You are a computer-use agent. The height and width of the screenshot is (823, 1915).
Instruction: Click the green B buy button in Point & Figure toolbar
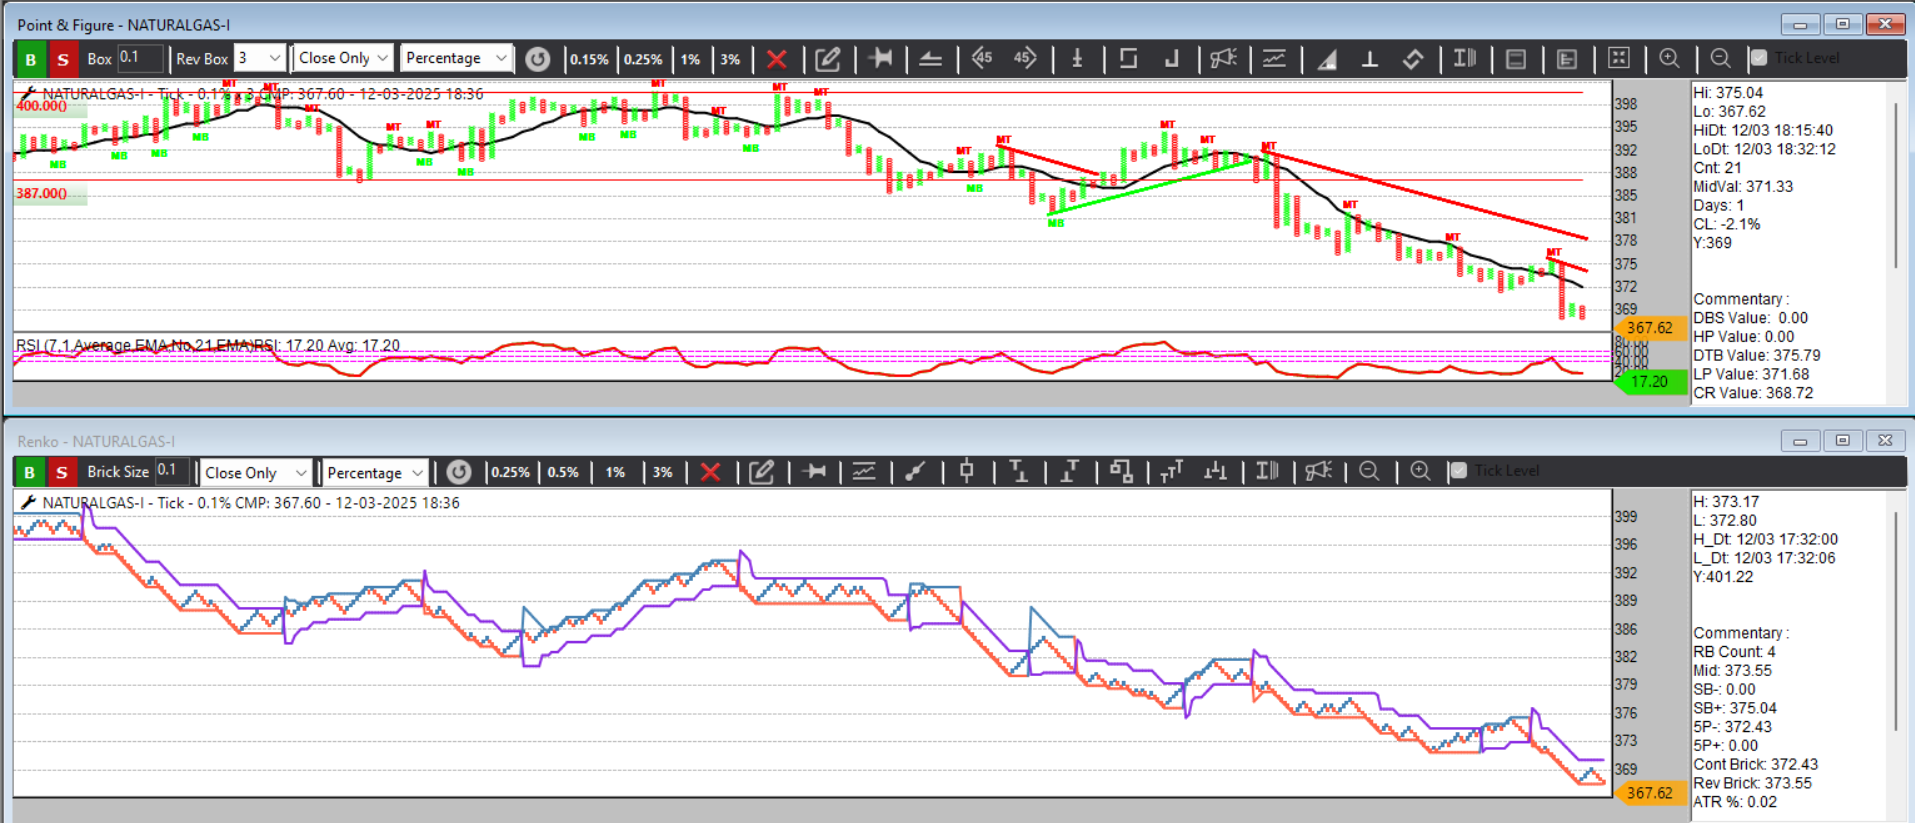[x=31, y=59]
